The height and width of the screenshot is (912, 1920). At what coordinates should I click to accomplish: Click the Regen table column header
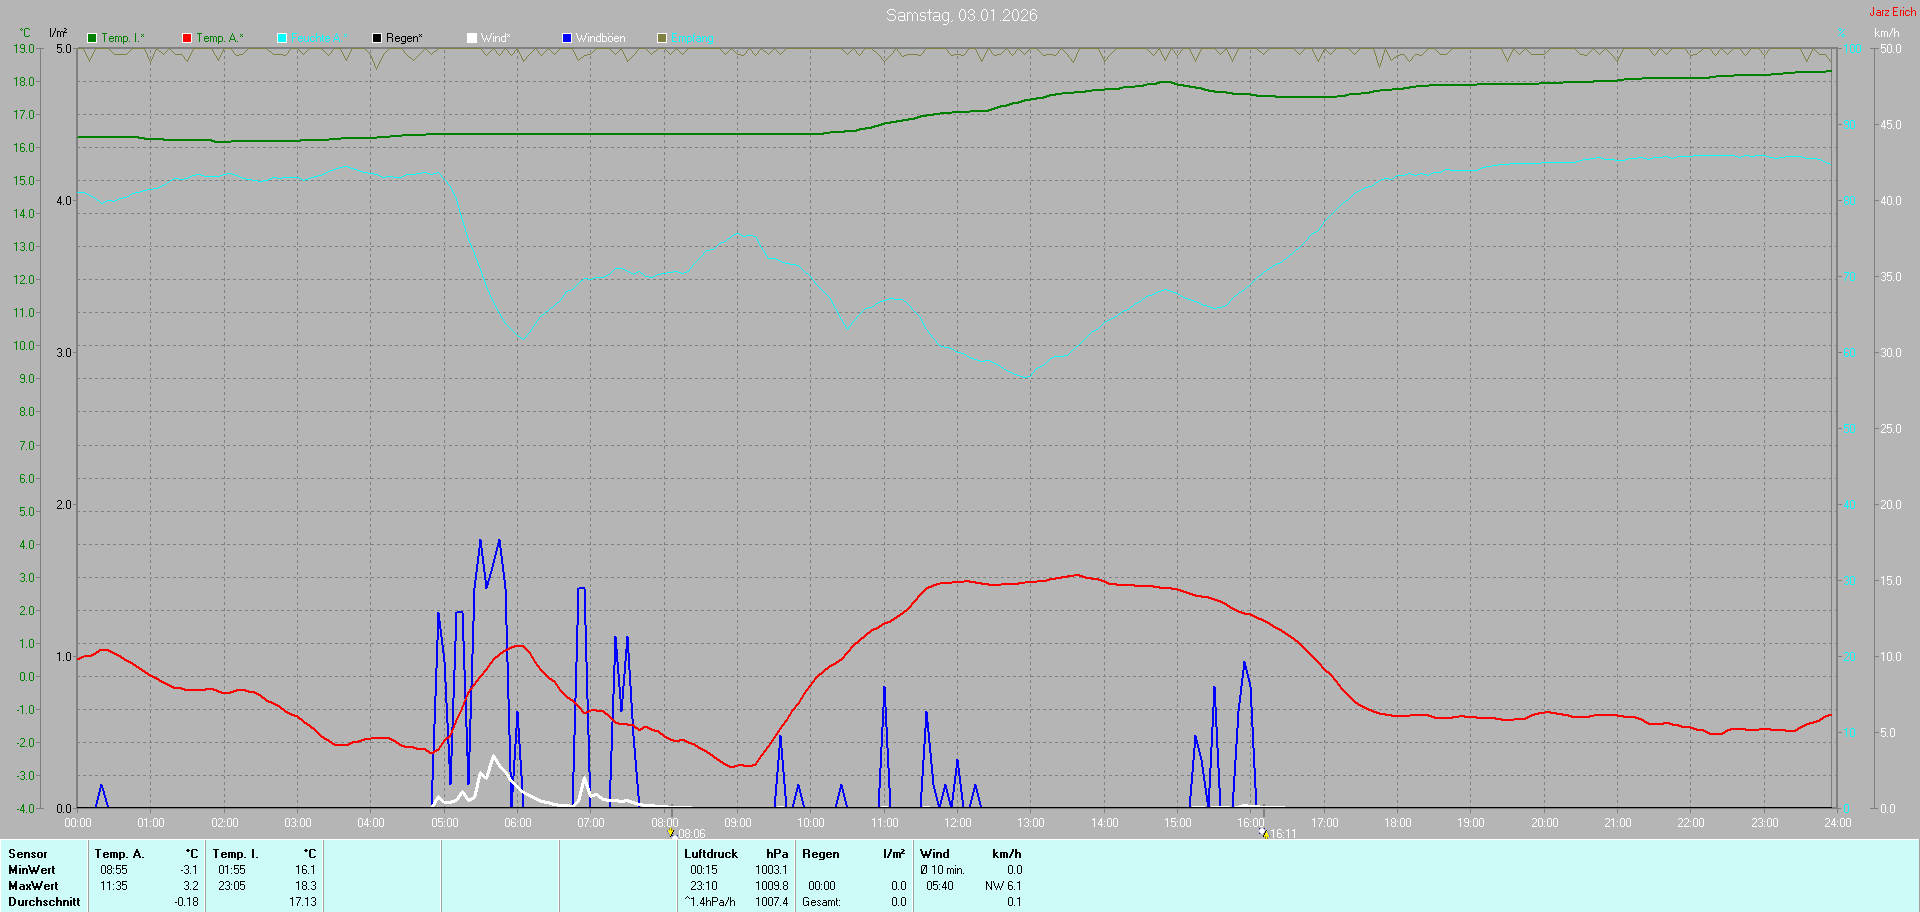click(821, 854)
